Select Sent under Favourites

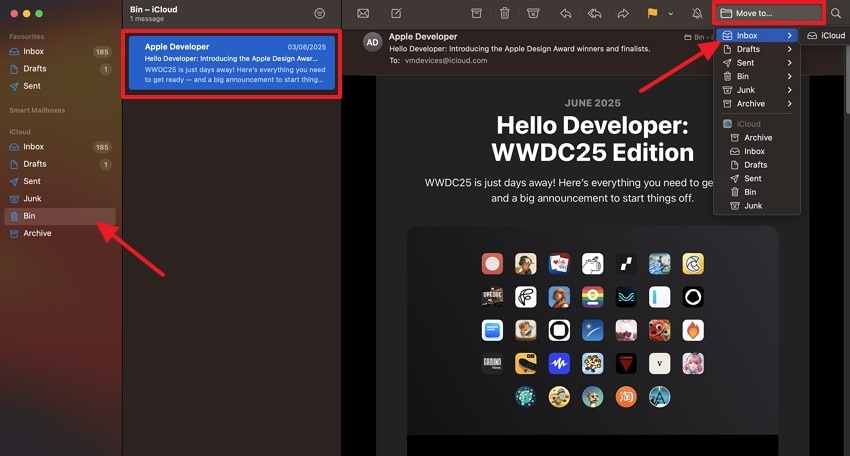coord(60,86)
